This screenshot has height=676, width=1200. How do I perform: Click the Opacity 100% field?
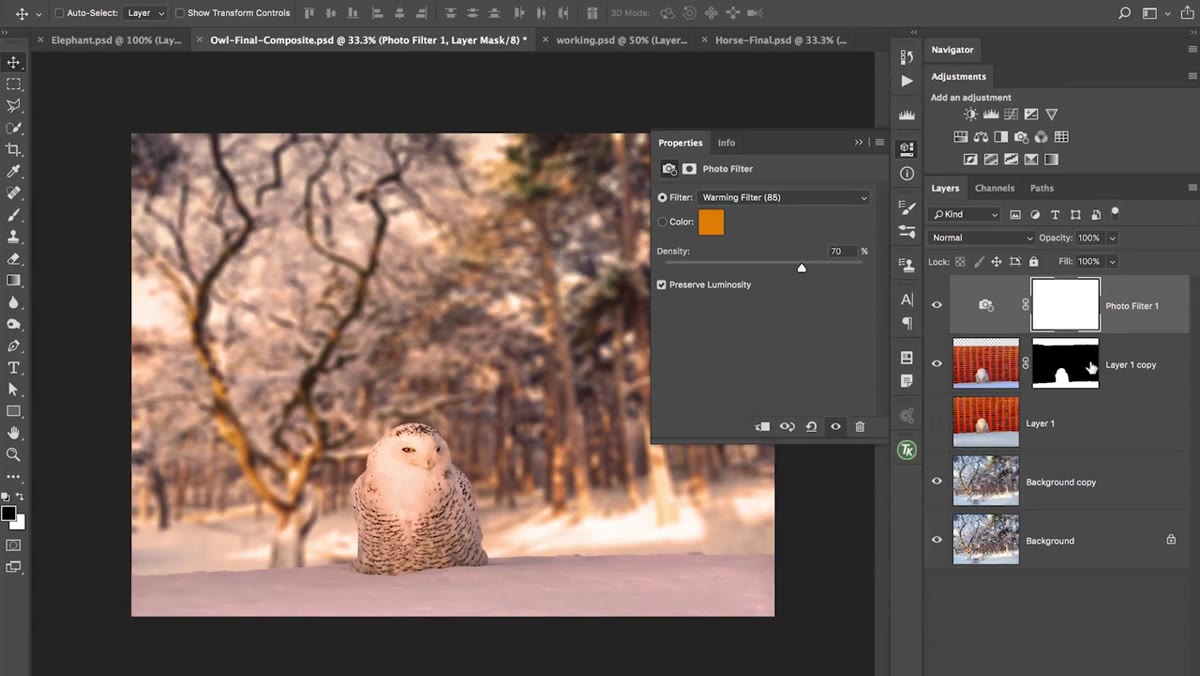pos(1089,238)
